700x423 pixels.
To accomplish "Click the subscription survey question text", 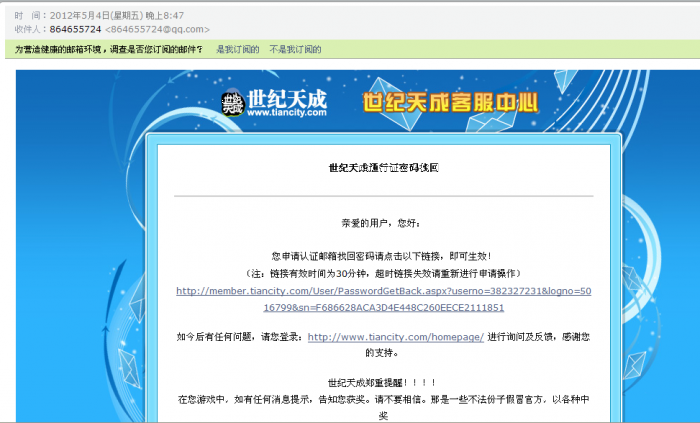I will tap(109, 50).
